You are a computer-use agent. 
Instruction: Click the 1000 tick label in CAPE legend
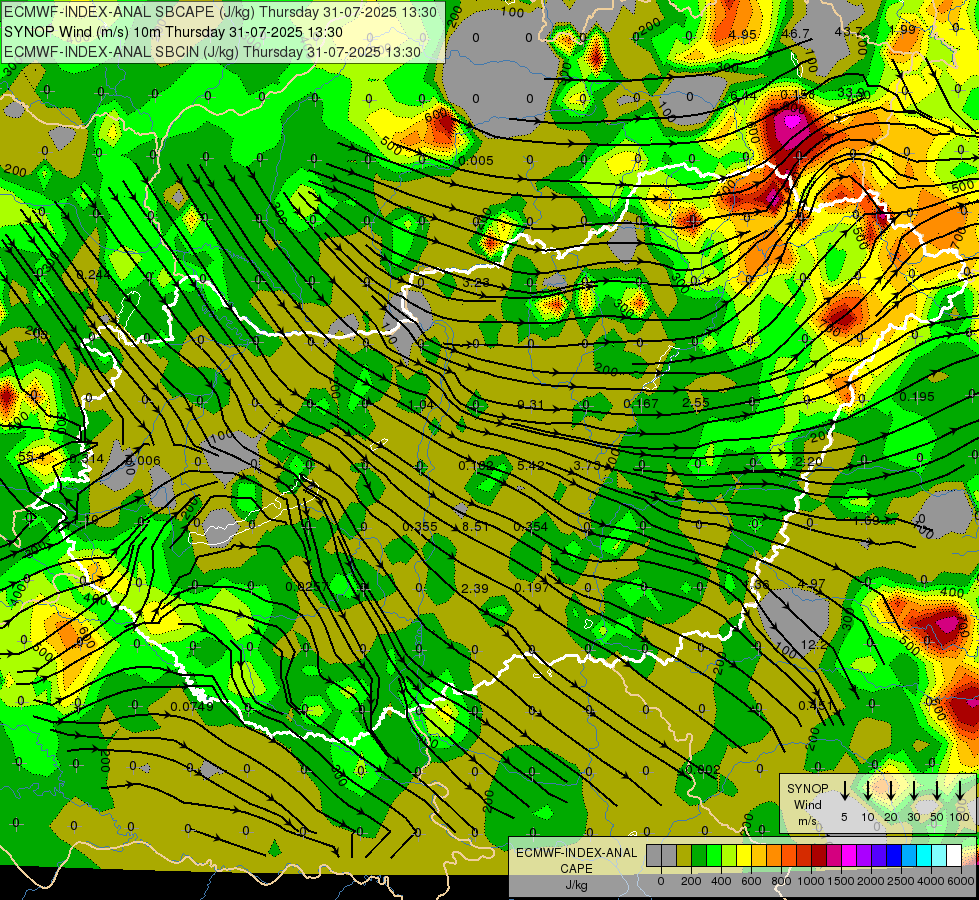(811, 881)
